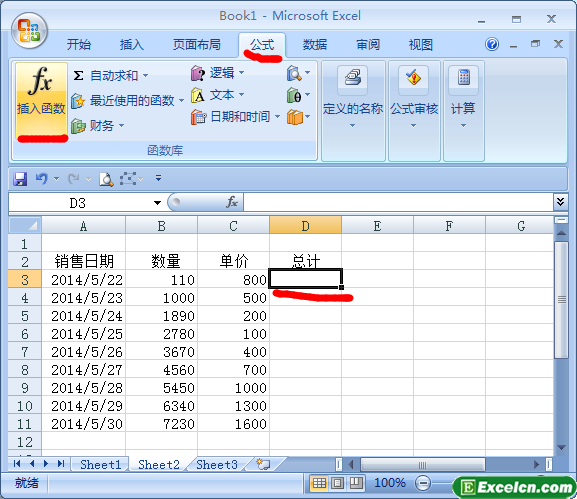Open the Financial functions book icon
This screenshot has height=499, width=577.
pos(78,126)
